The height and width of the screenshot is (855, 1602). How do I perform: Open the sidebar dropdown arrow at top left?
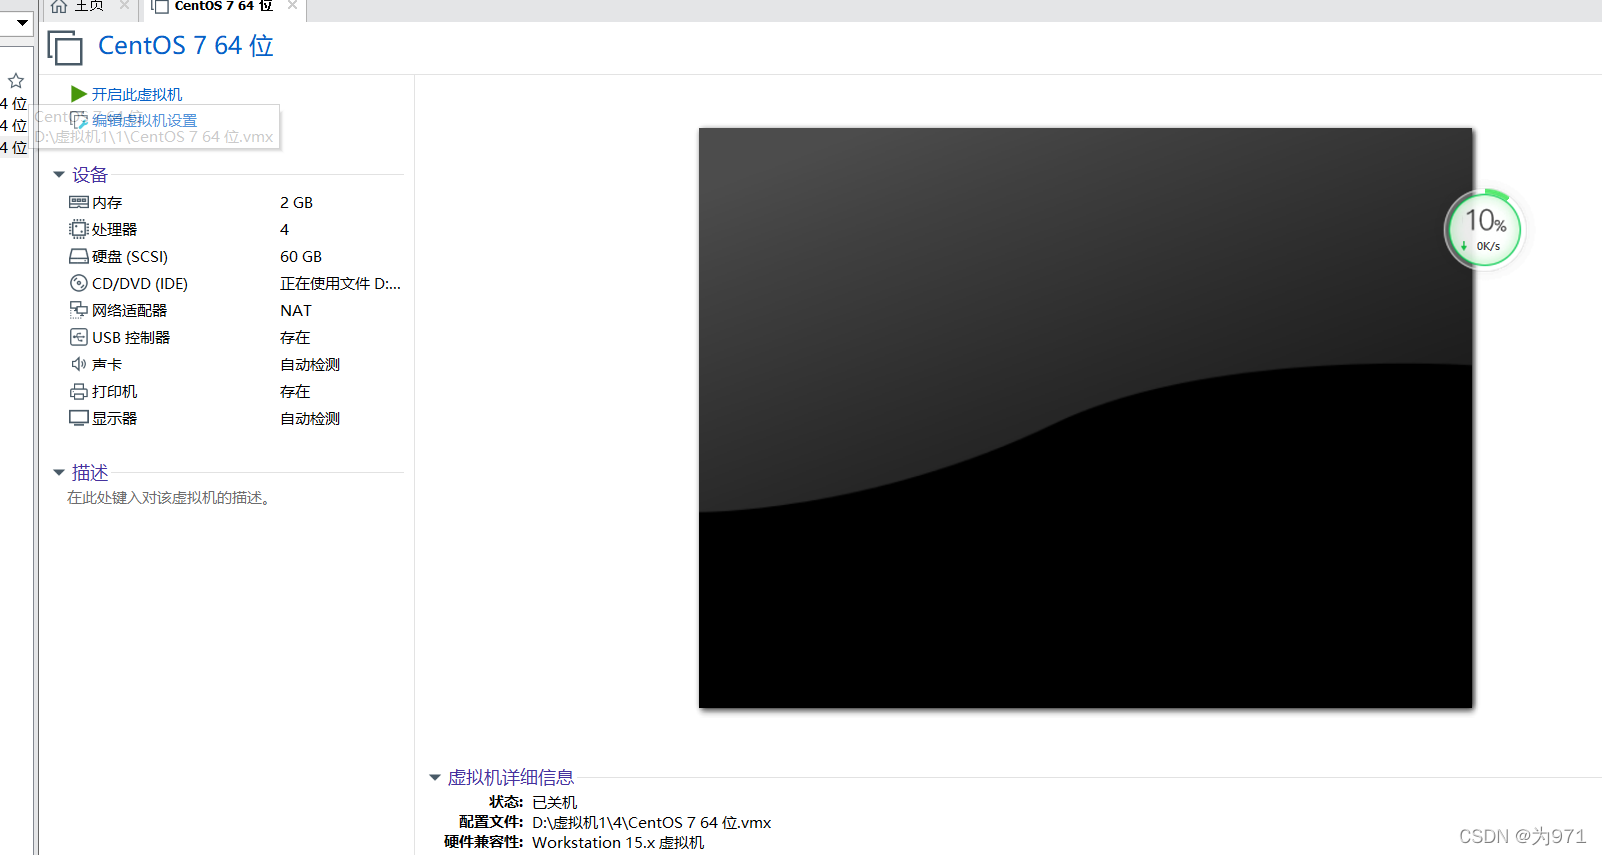(x=22, y=22)
